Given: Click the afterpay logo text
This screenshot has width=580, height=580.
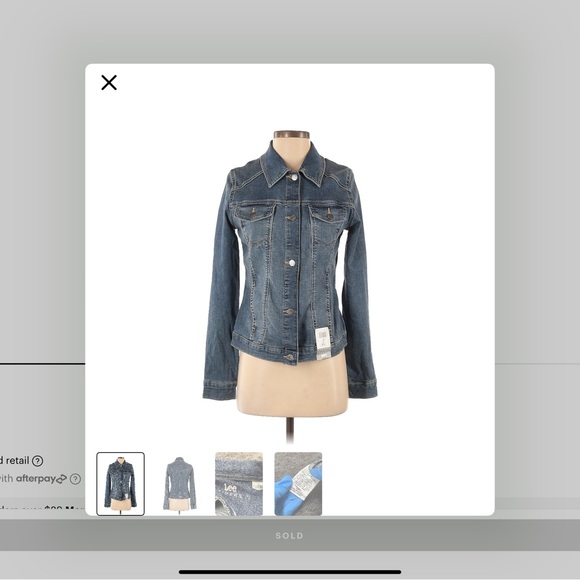Looking at the screenshot, I should tap(41, 479).
